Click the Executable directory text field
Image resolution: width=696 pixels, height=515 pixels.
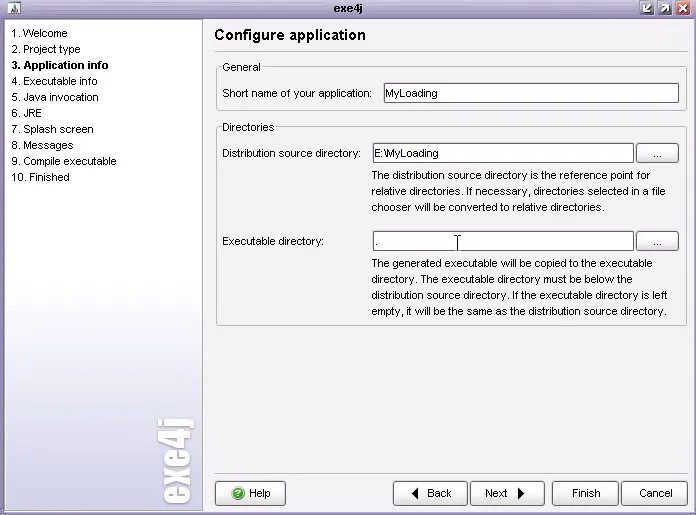[503, 241]
